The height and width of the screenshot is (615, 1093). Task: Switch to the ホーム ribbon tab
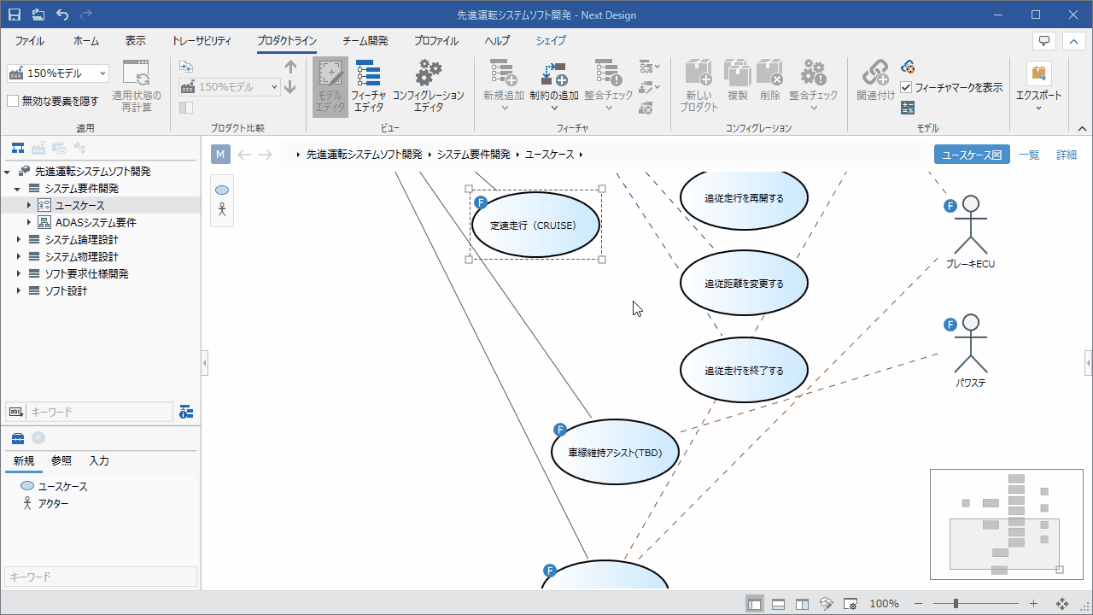[86, 41]
